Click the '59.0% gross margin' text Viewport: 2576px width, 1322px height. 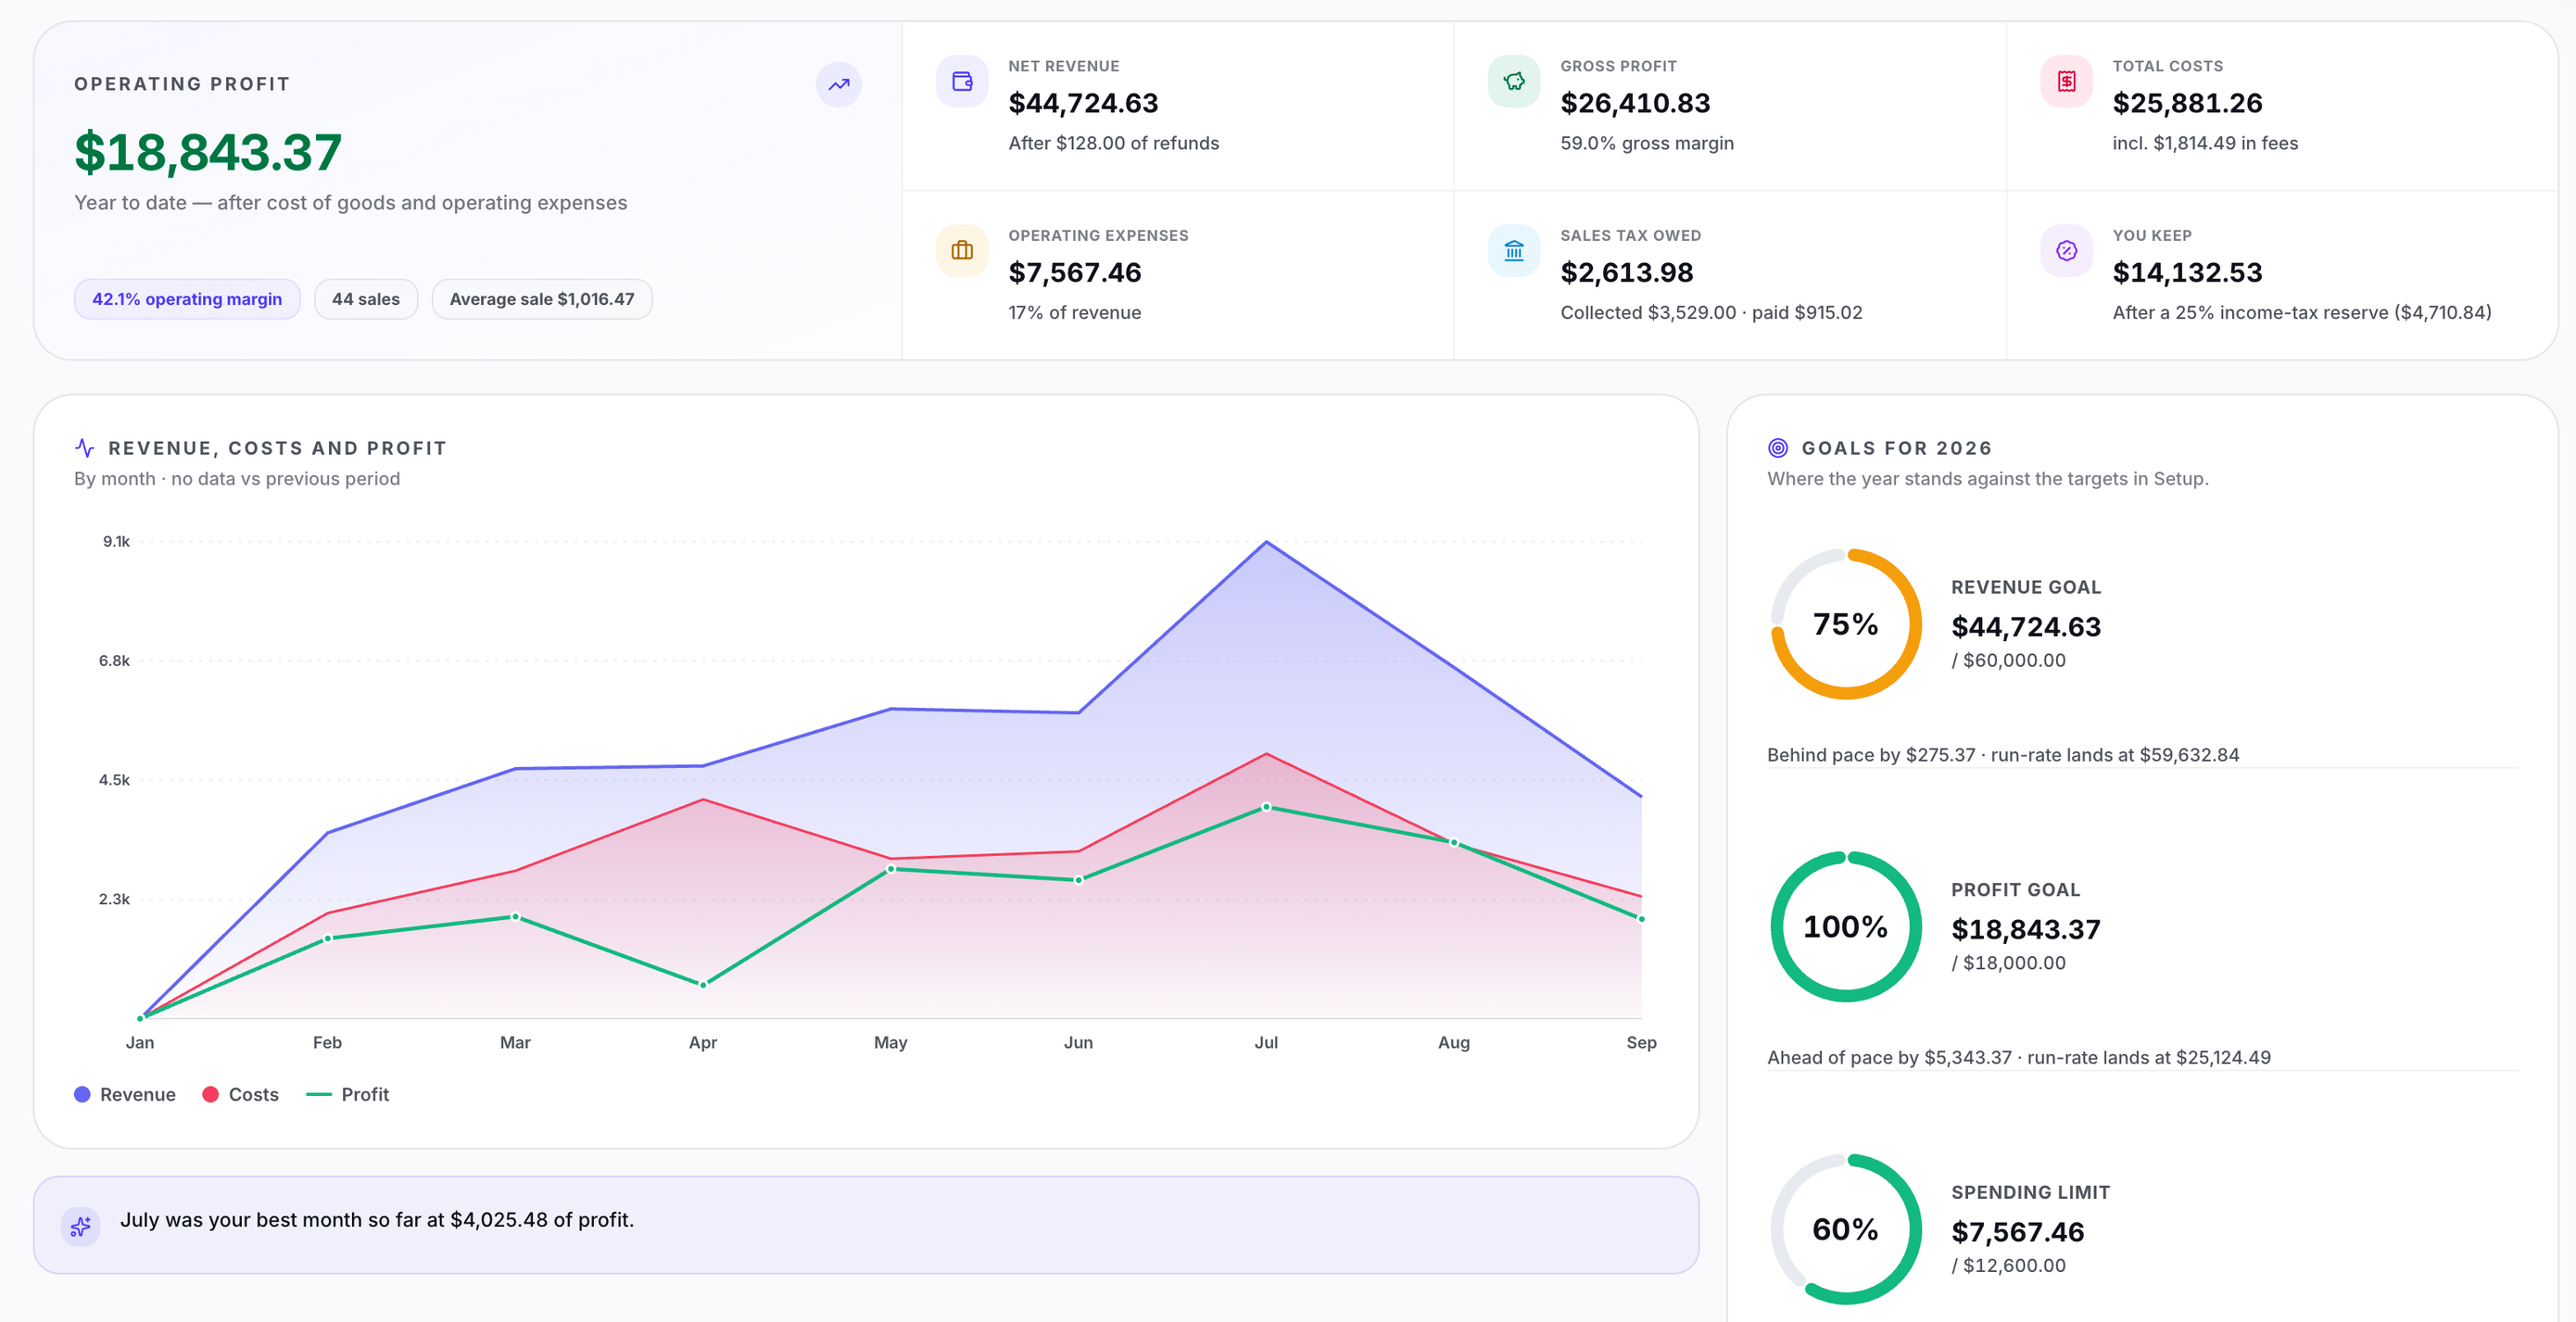1647,143
